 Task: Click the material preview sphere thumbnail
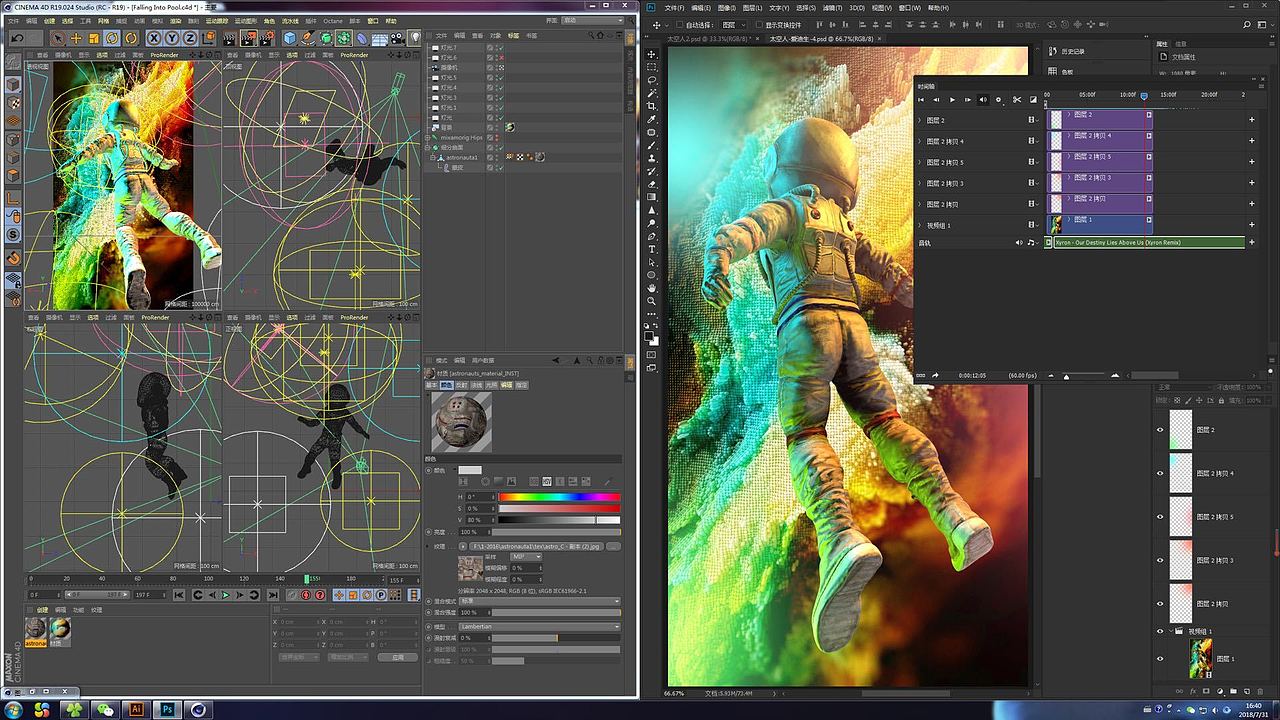click(x=461, y=421)
